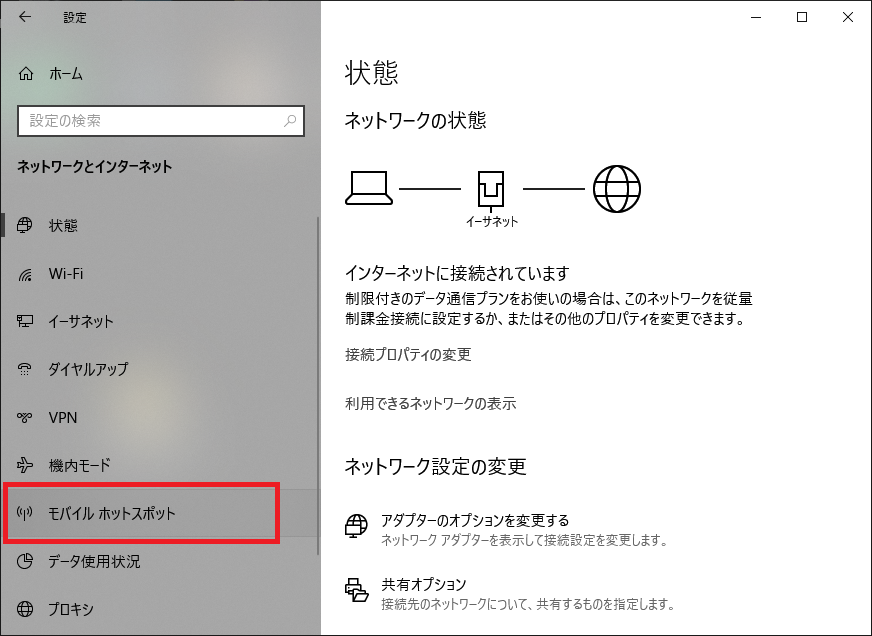Image resolution: width=872 pixels, height=636 pixels.
Task: Open データ使用状況 from the sidebar
Action: (x=94, y=561)
